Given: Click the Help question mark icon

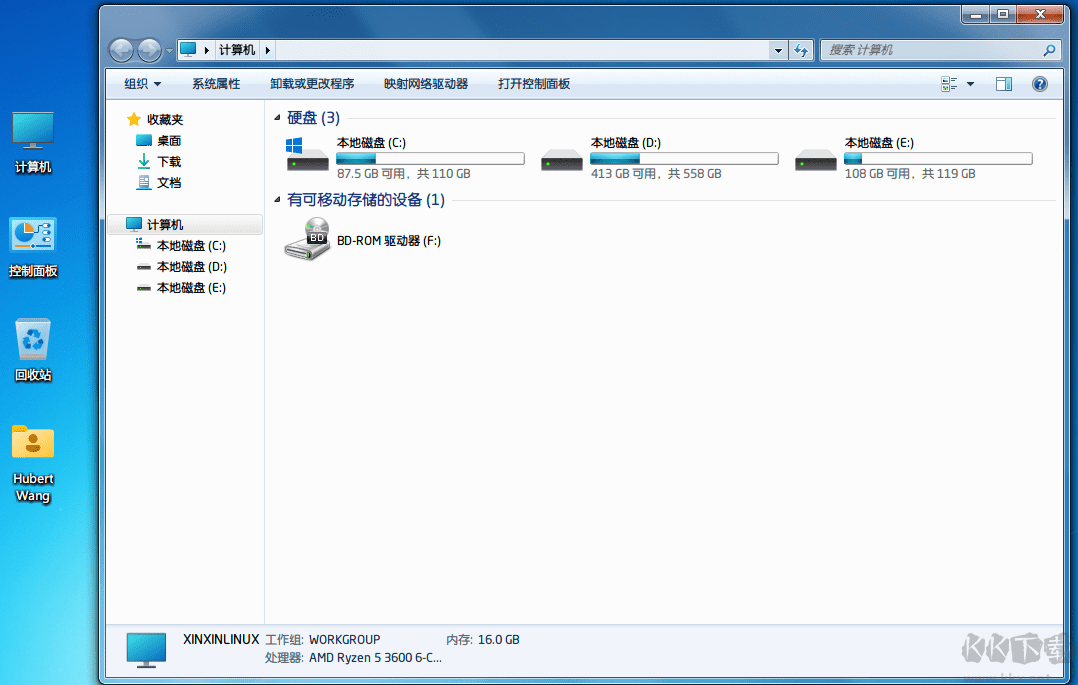Looking at the screenshot, I should pos(1039,83).
